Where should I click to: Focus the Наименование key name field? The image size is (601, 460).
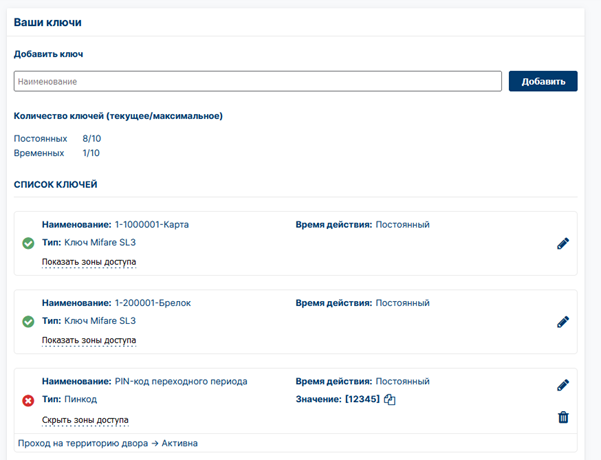tap(258, 81)
